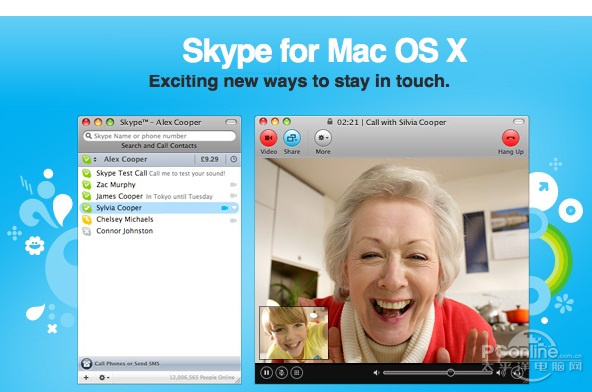
Task: Mute the microphone in call controls
Action: pos(281,373)
